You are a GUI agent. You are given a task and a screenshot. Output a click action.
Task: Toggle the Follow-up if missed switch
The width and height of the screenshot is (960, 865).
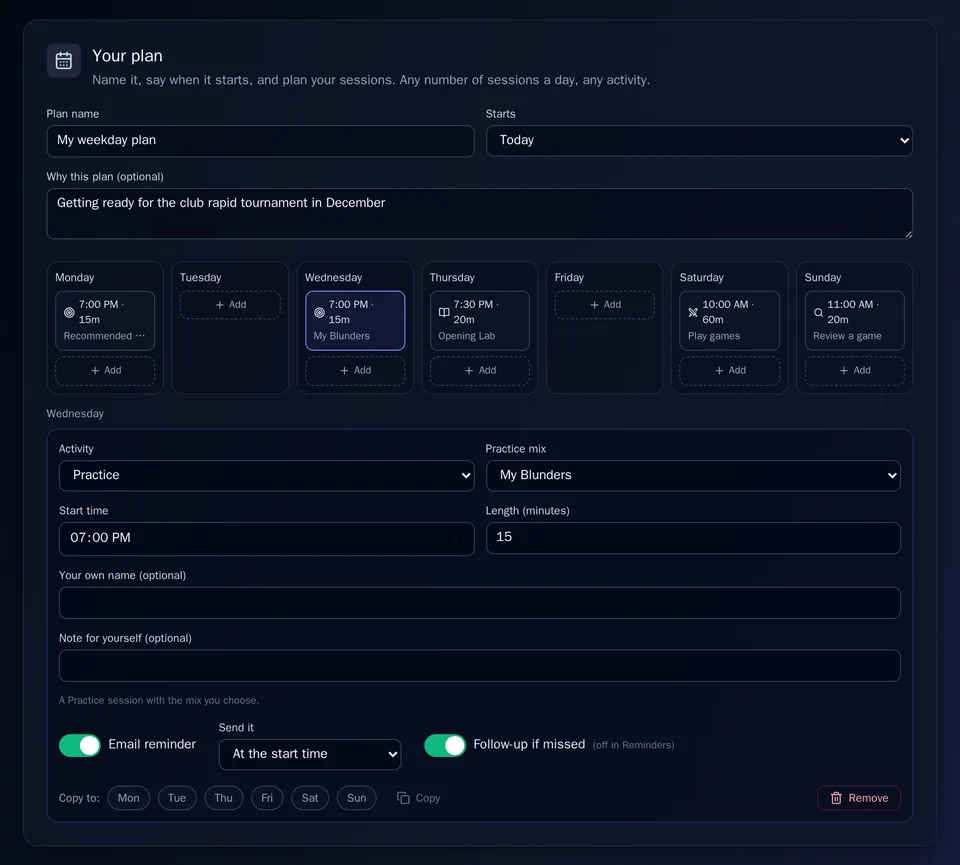pos(445,745)
